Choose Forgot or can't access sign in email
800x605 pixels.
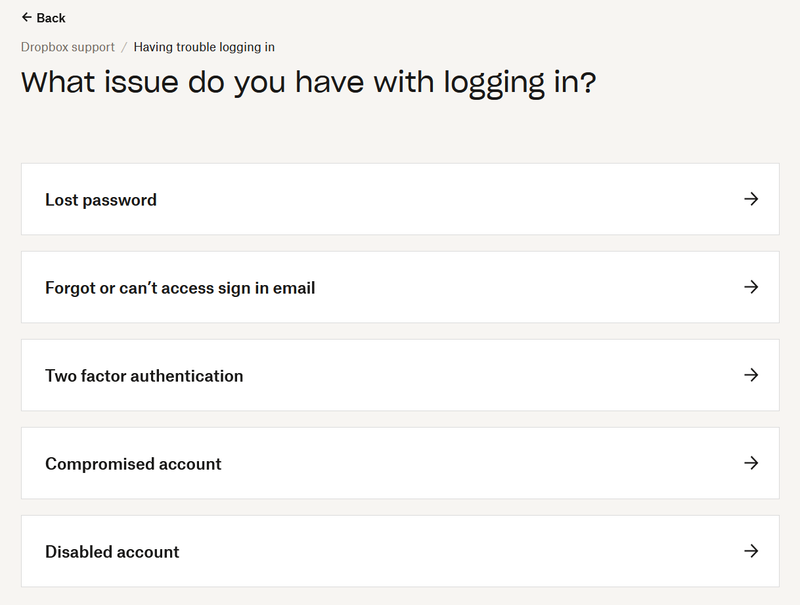pyautogui.click(x=180, y=288)
